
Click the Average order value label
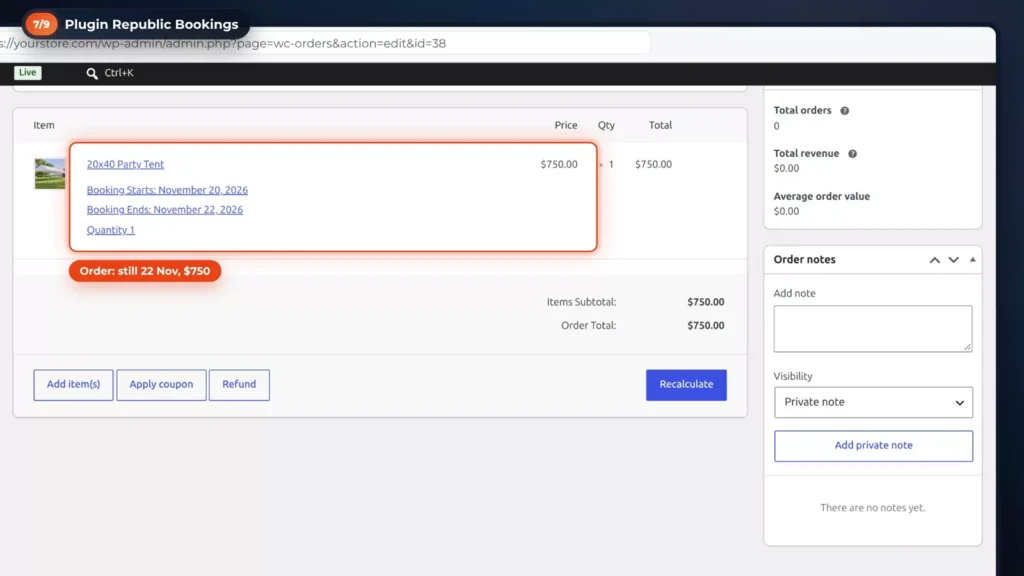[x=822, y=197]
